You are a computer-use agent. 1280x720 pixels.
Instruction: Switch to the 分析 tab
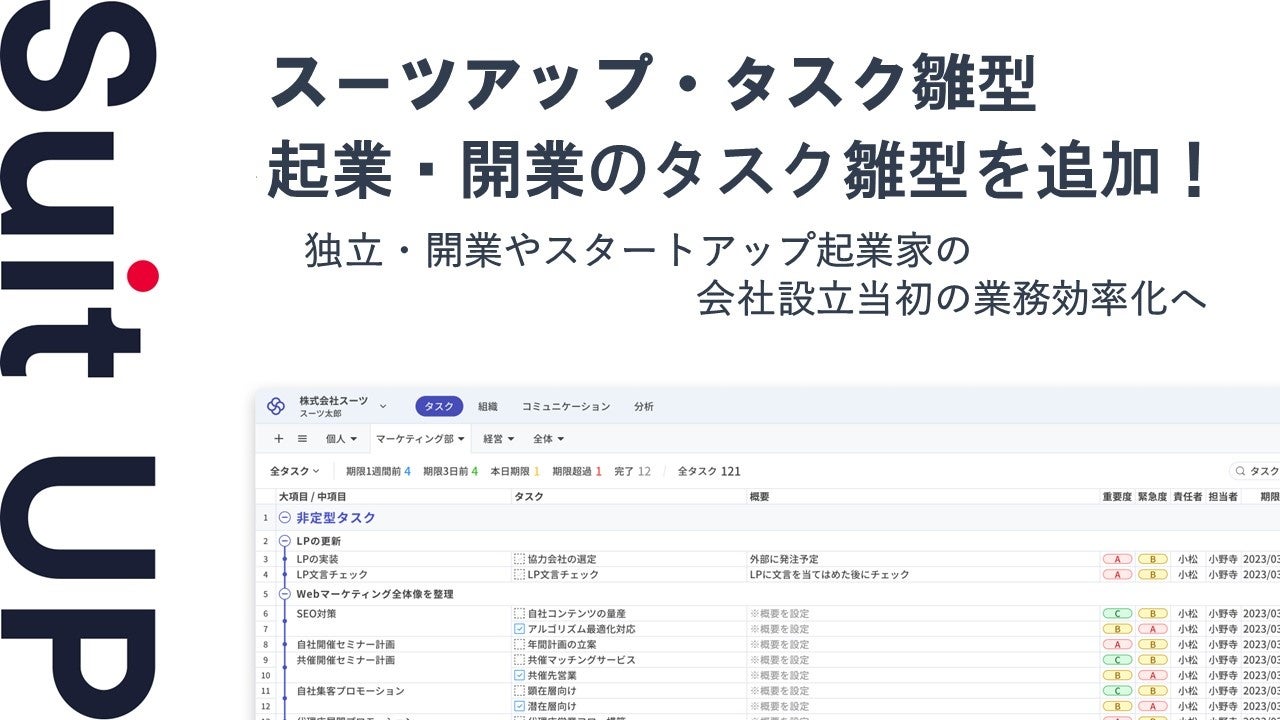644,407
